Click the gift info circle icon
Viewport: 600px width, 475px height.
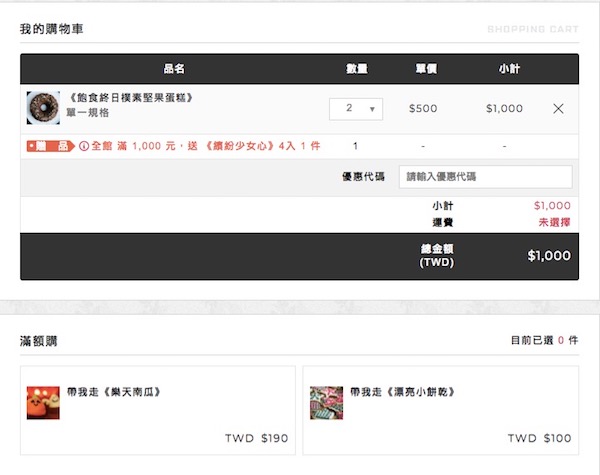pos(84,146)
